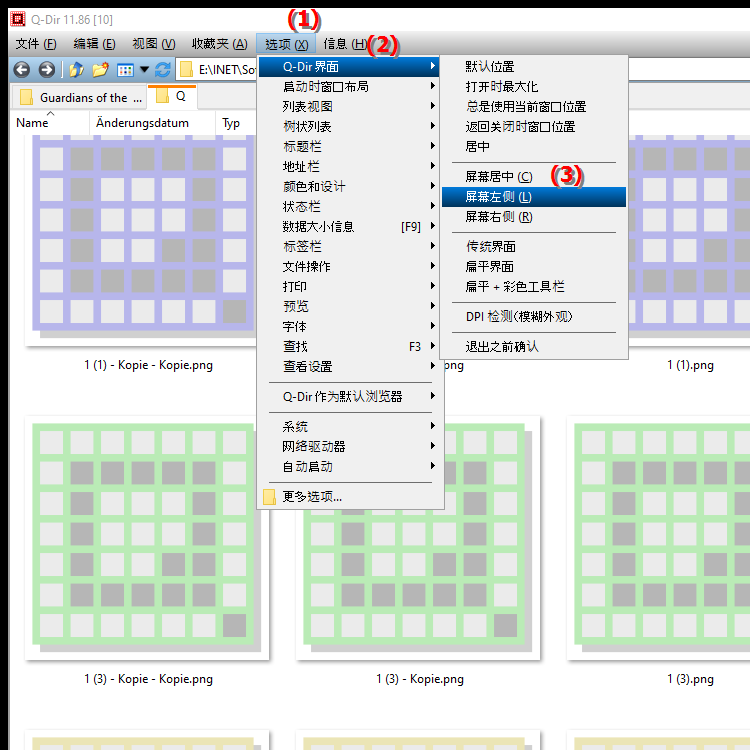
Task: Expand the 自动启动 submenu
Action: point(349,467)
